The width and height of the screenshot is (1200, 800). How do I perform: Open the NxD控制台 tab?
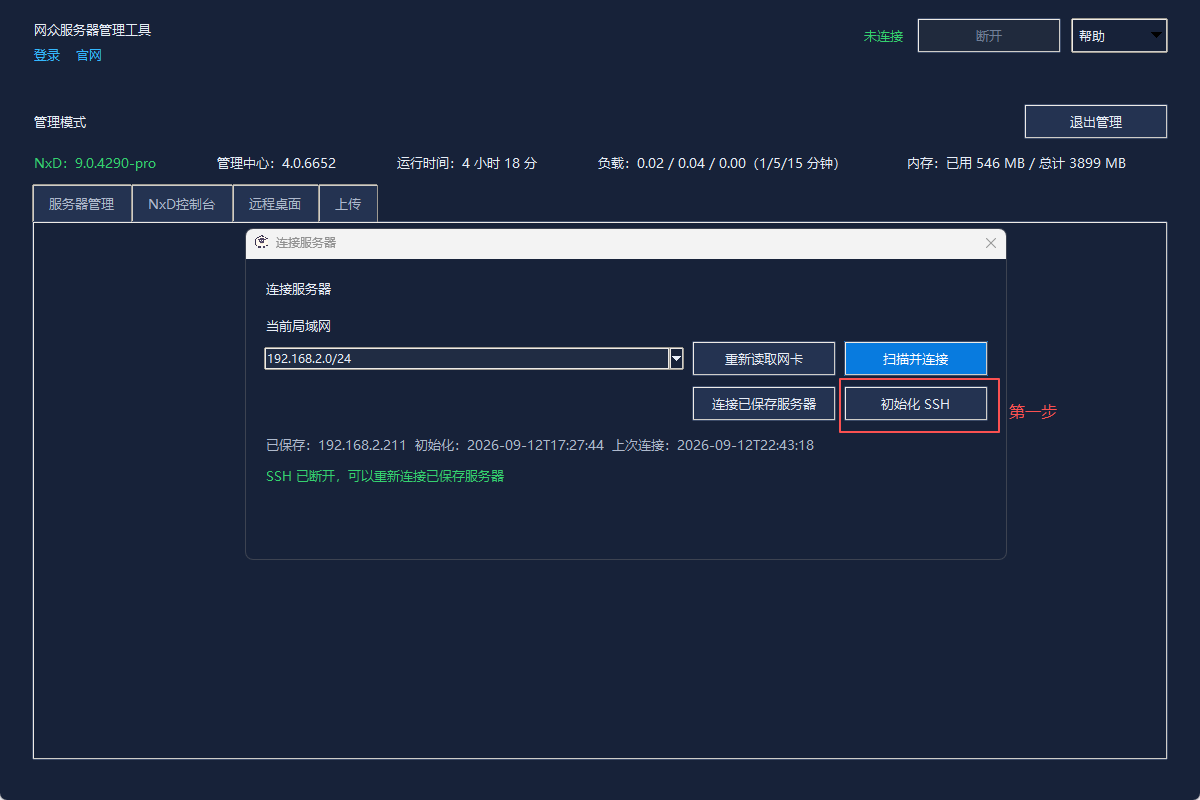[x=182, y=204]
